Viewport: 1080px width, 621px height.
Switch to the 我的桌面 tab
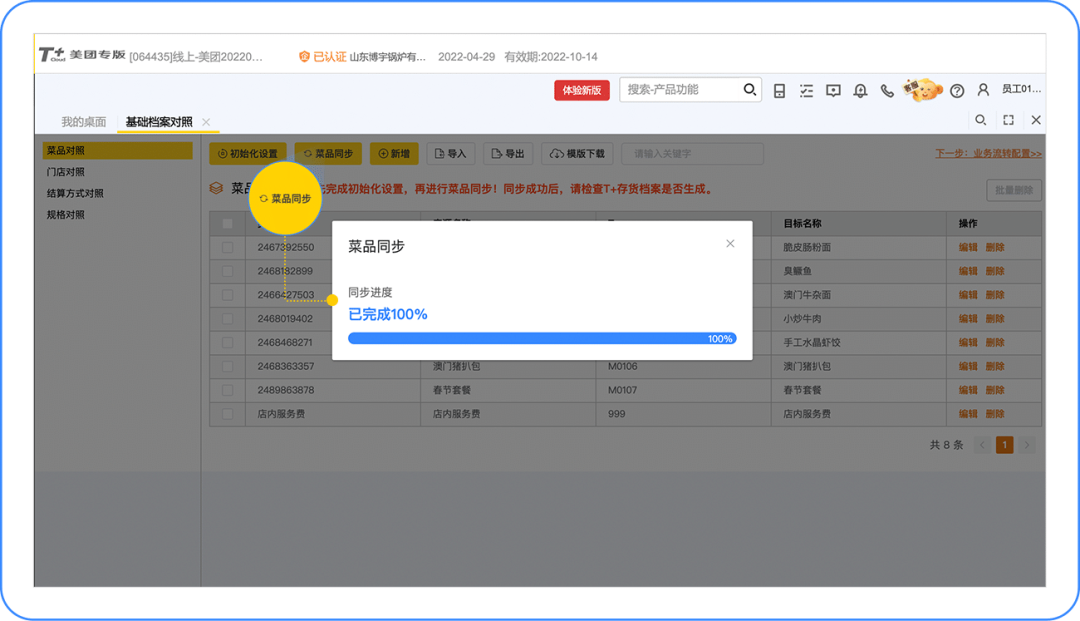point(82,120)
